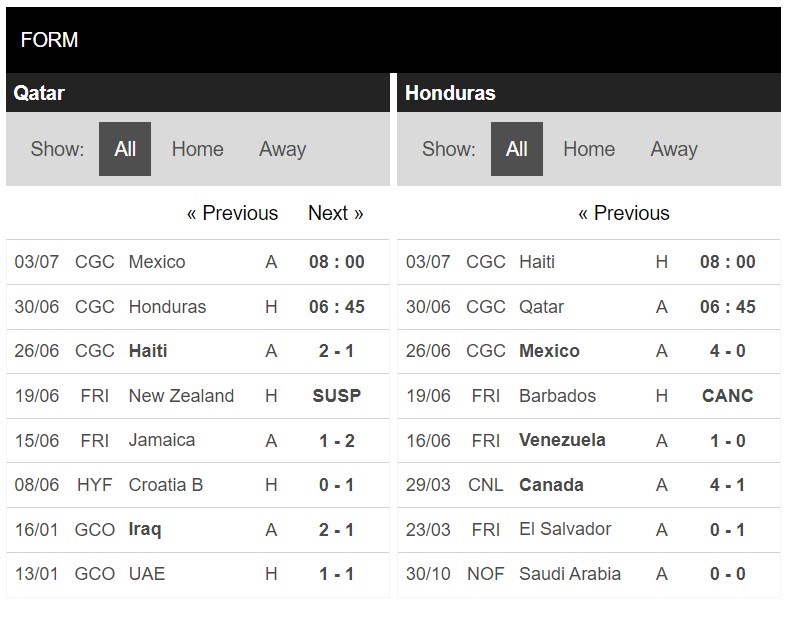
Task: Select the All filter under Qatar
Action: 125,149
